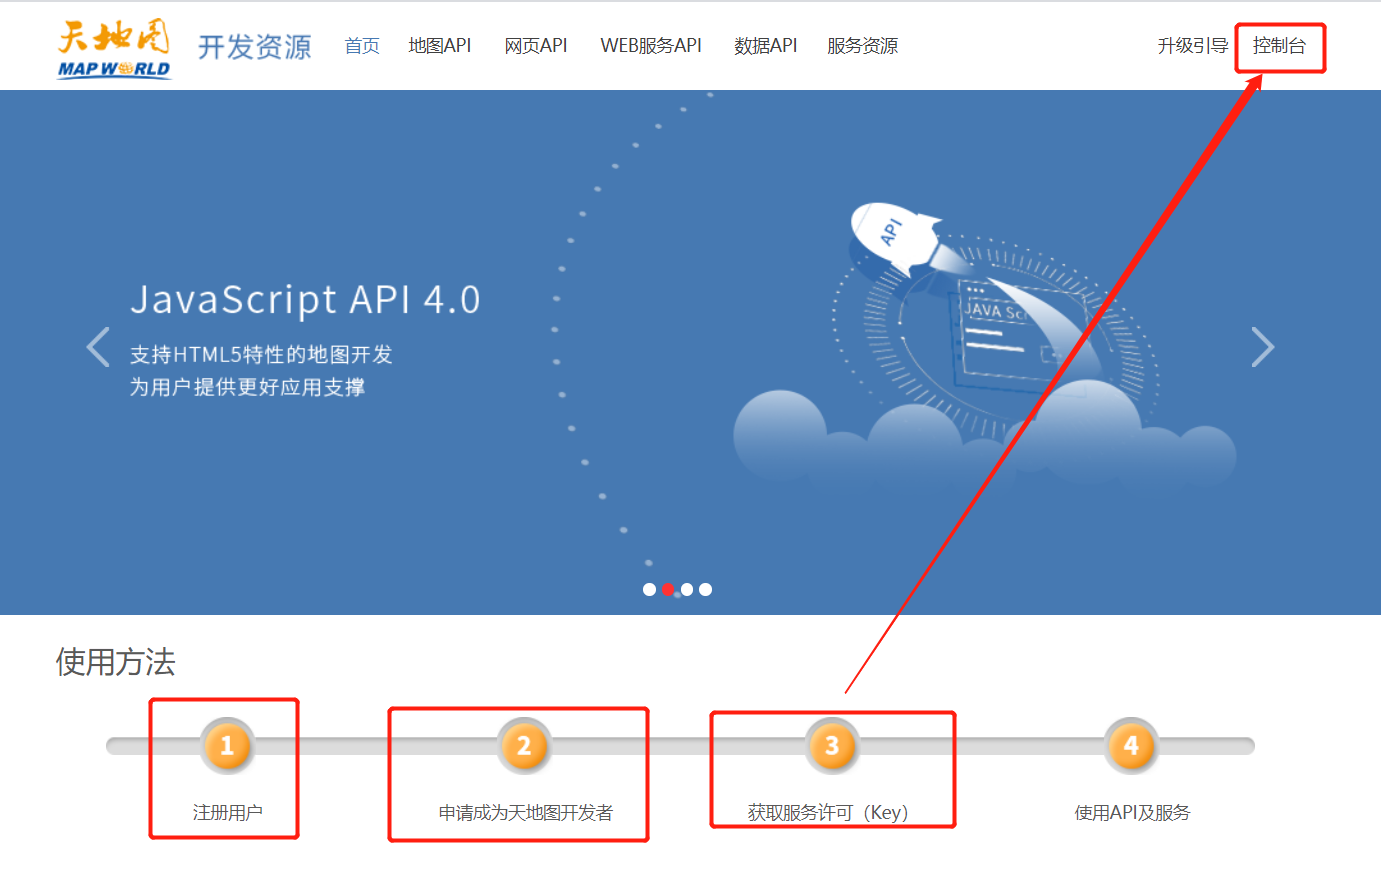Open the WEB服务API menu
This screenshot has width=1381, height=884.
click(x=650, y=45)
